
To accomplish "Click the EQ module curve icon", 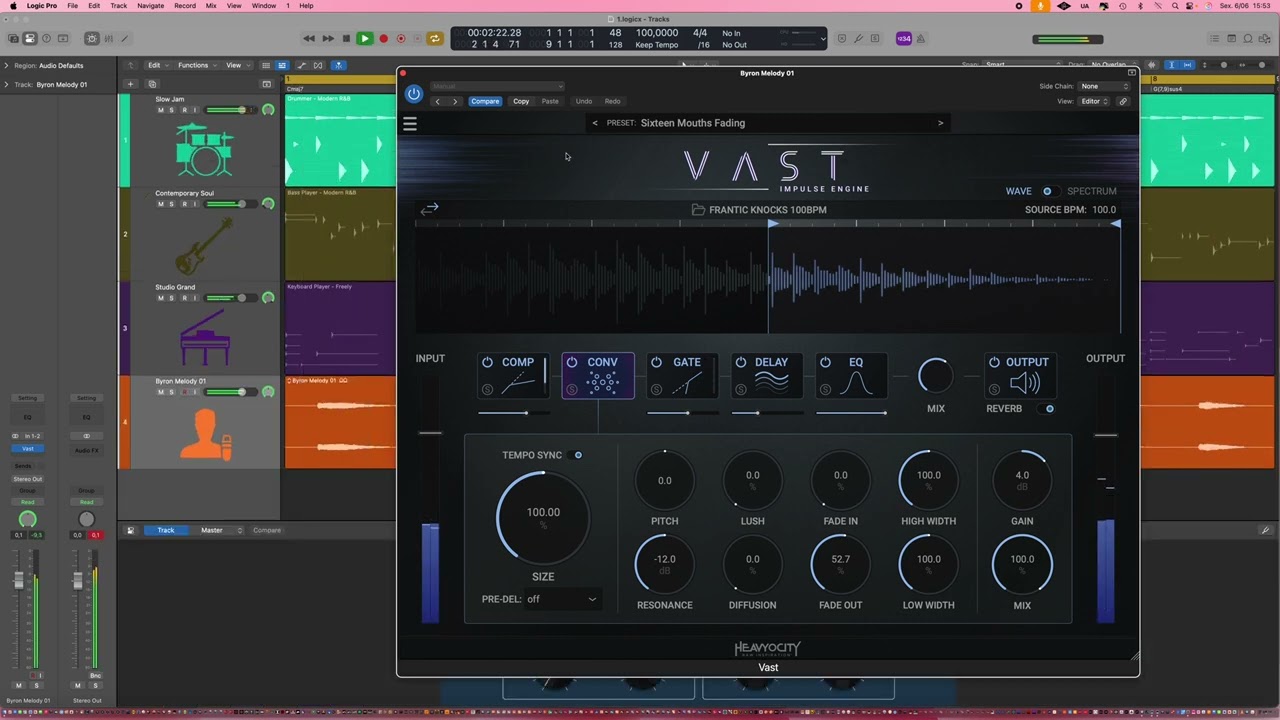I will [856, 383].
